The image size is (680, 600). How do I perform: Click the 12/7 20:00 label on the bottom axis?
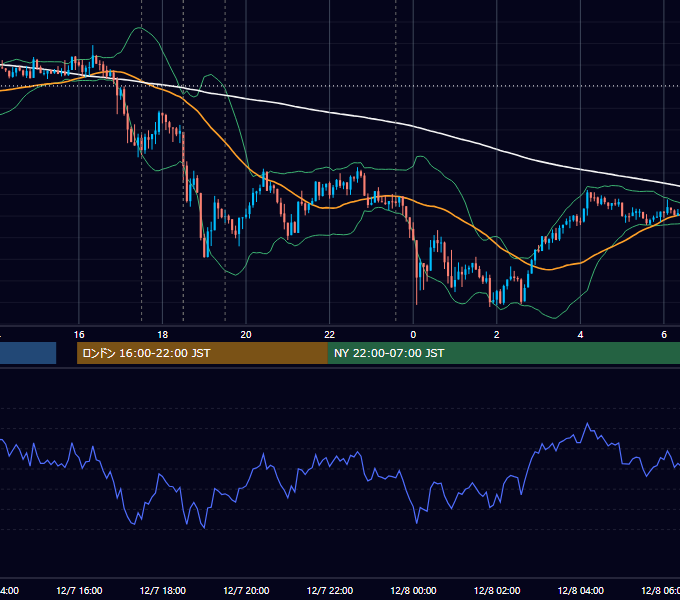point(246,591)
